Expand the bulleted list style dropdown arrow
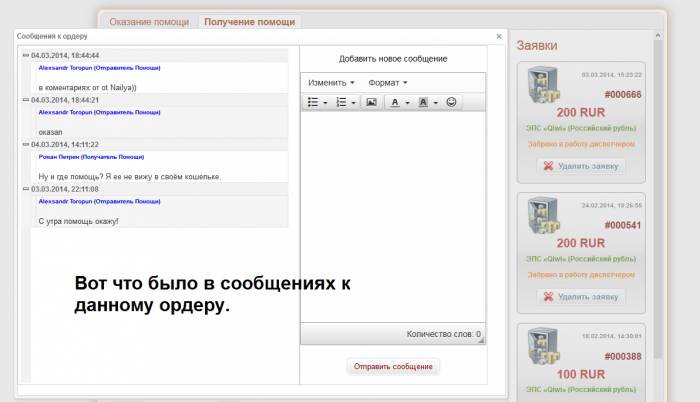This screenshot has width=700, height=402. tap(325, 102)
